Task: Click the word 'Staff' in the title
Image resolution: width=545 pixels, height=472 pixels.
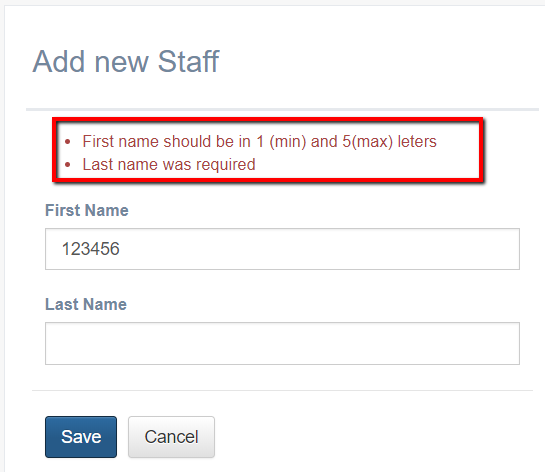Action: point(188,62)
